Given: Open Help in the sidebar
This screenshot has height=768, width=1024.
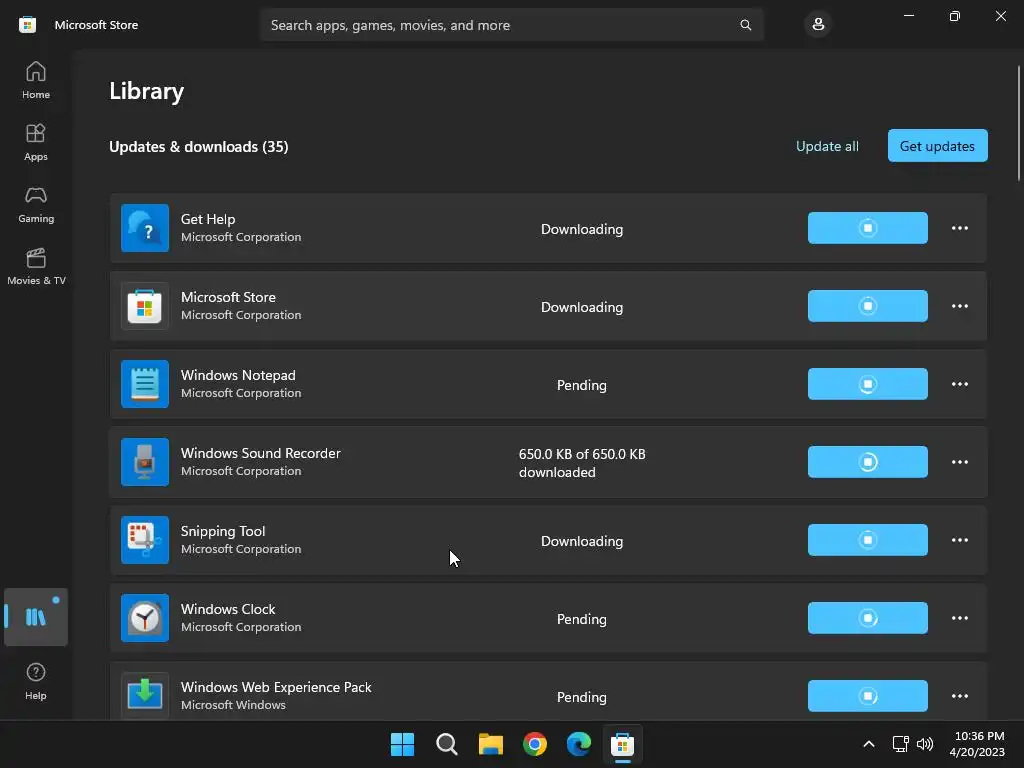Looking at the screenshot, I should tap(36, 681).
